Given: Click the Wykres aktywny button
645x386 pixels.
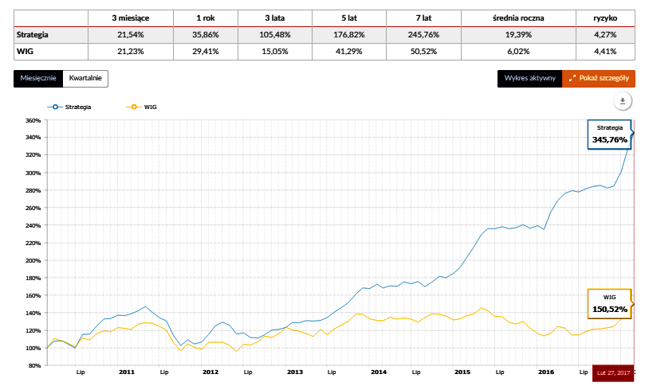Looking at the screenshot, I should (x=530, y=78).
